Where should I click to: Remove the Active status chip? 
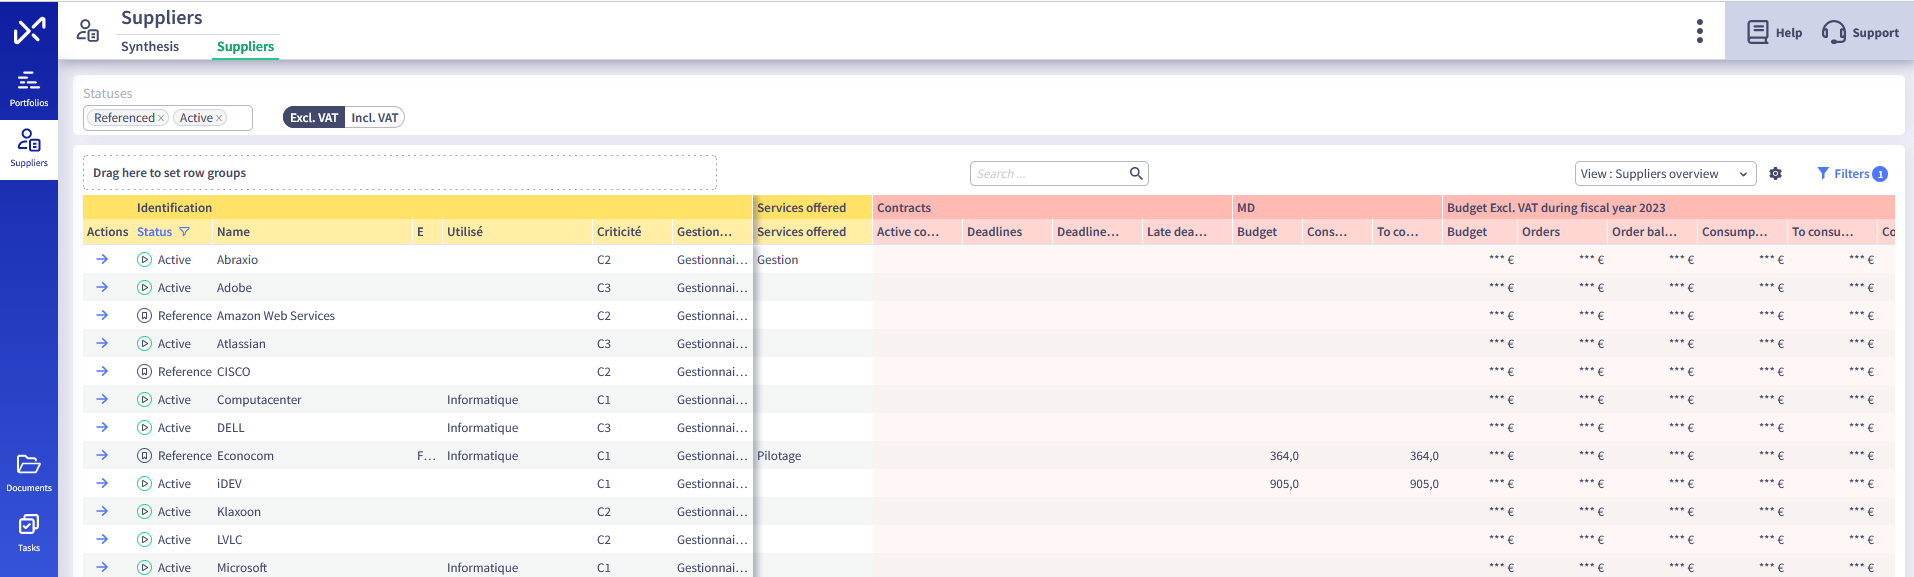click(219, 118)
